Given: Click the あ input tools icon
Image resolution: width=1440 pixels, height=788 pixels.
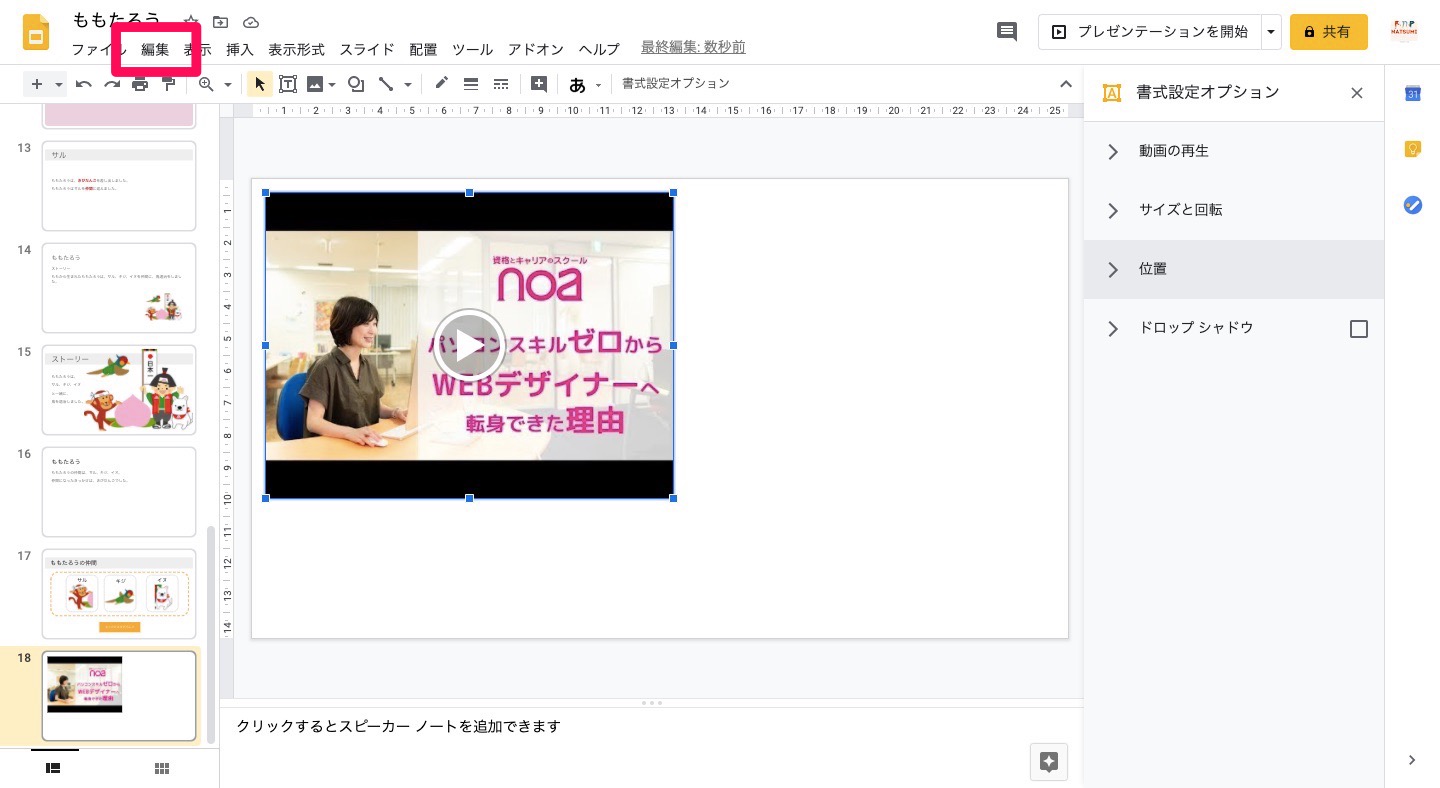Looking at the screenshot, I should coord(577,85).
